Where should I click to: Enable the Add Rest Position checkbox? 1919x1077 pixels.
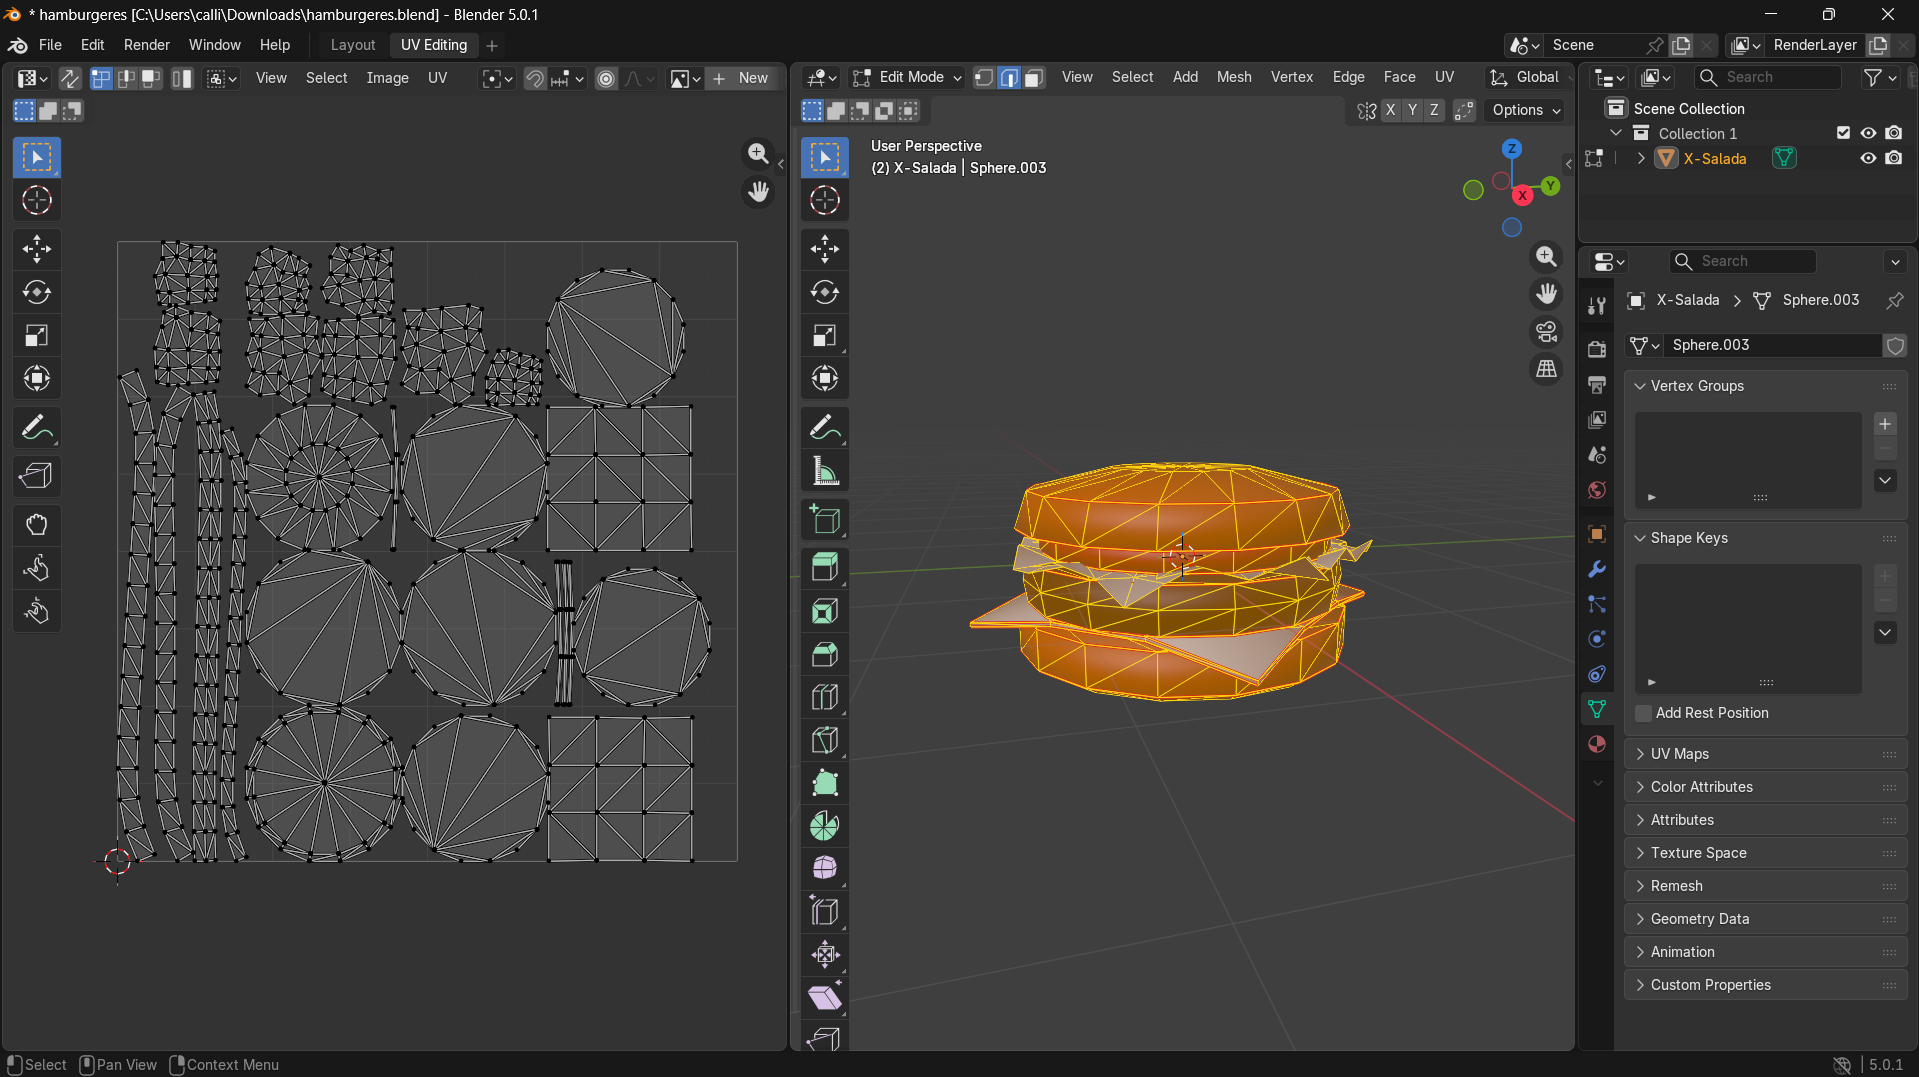pyautogui.click(x=1643, y=713)
